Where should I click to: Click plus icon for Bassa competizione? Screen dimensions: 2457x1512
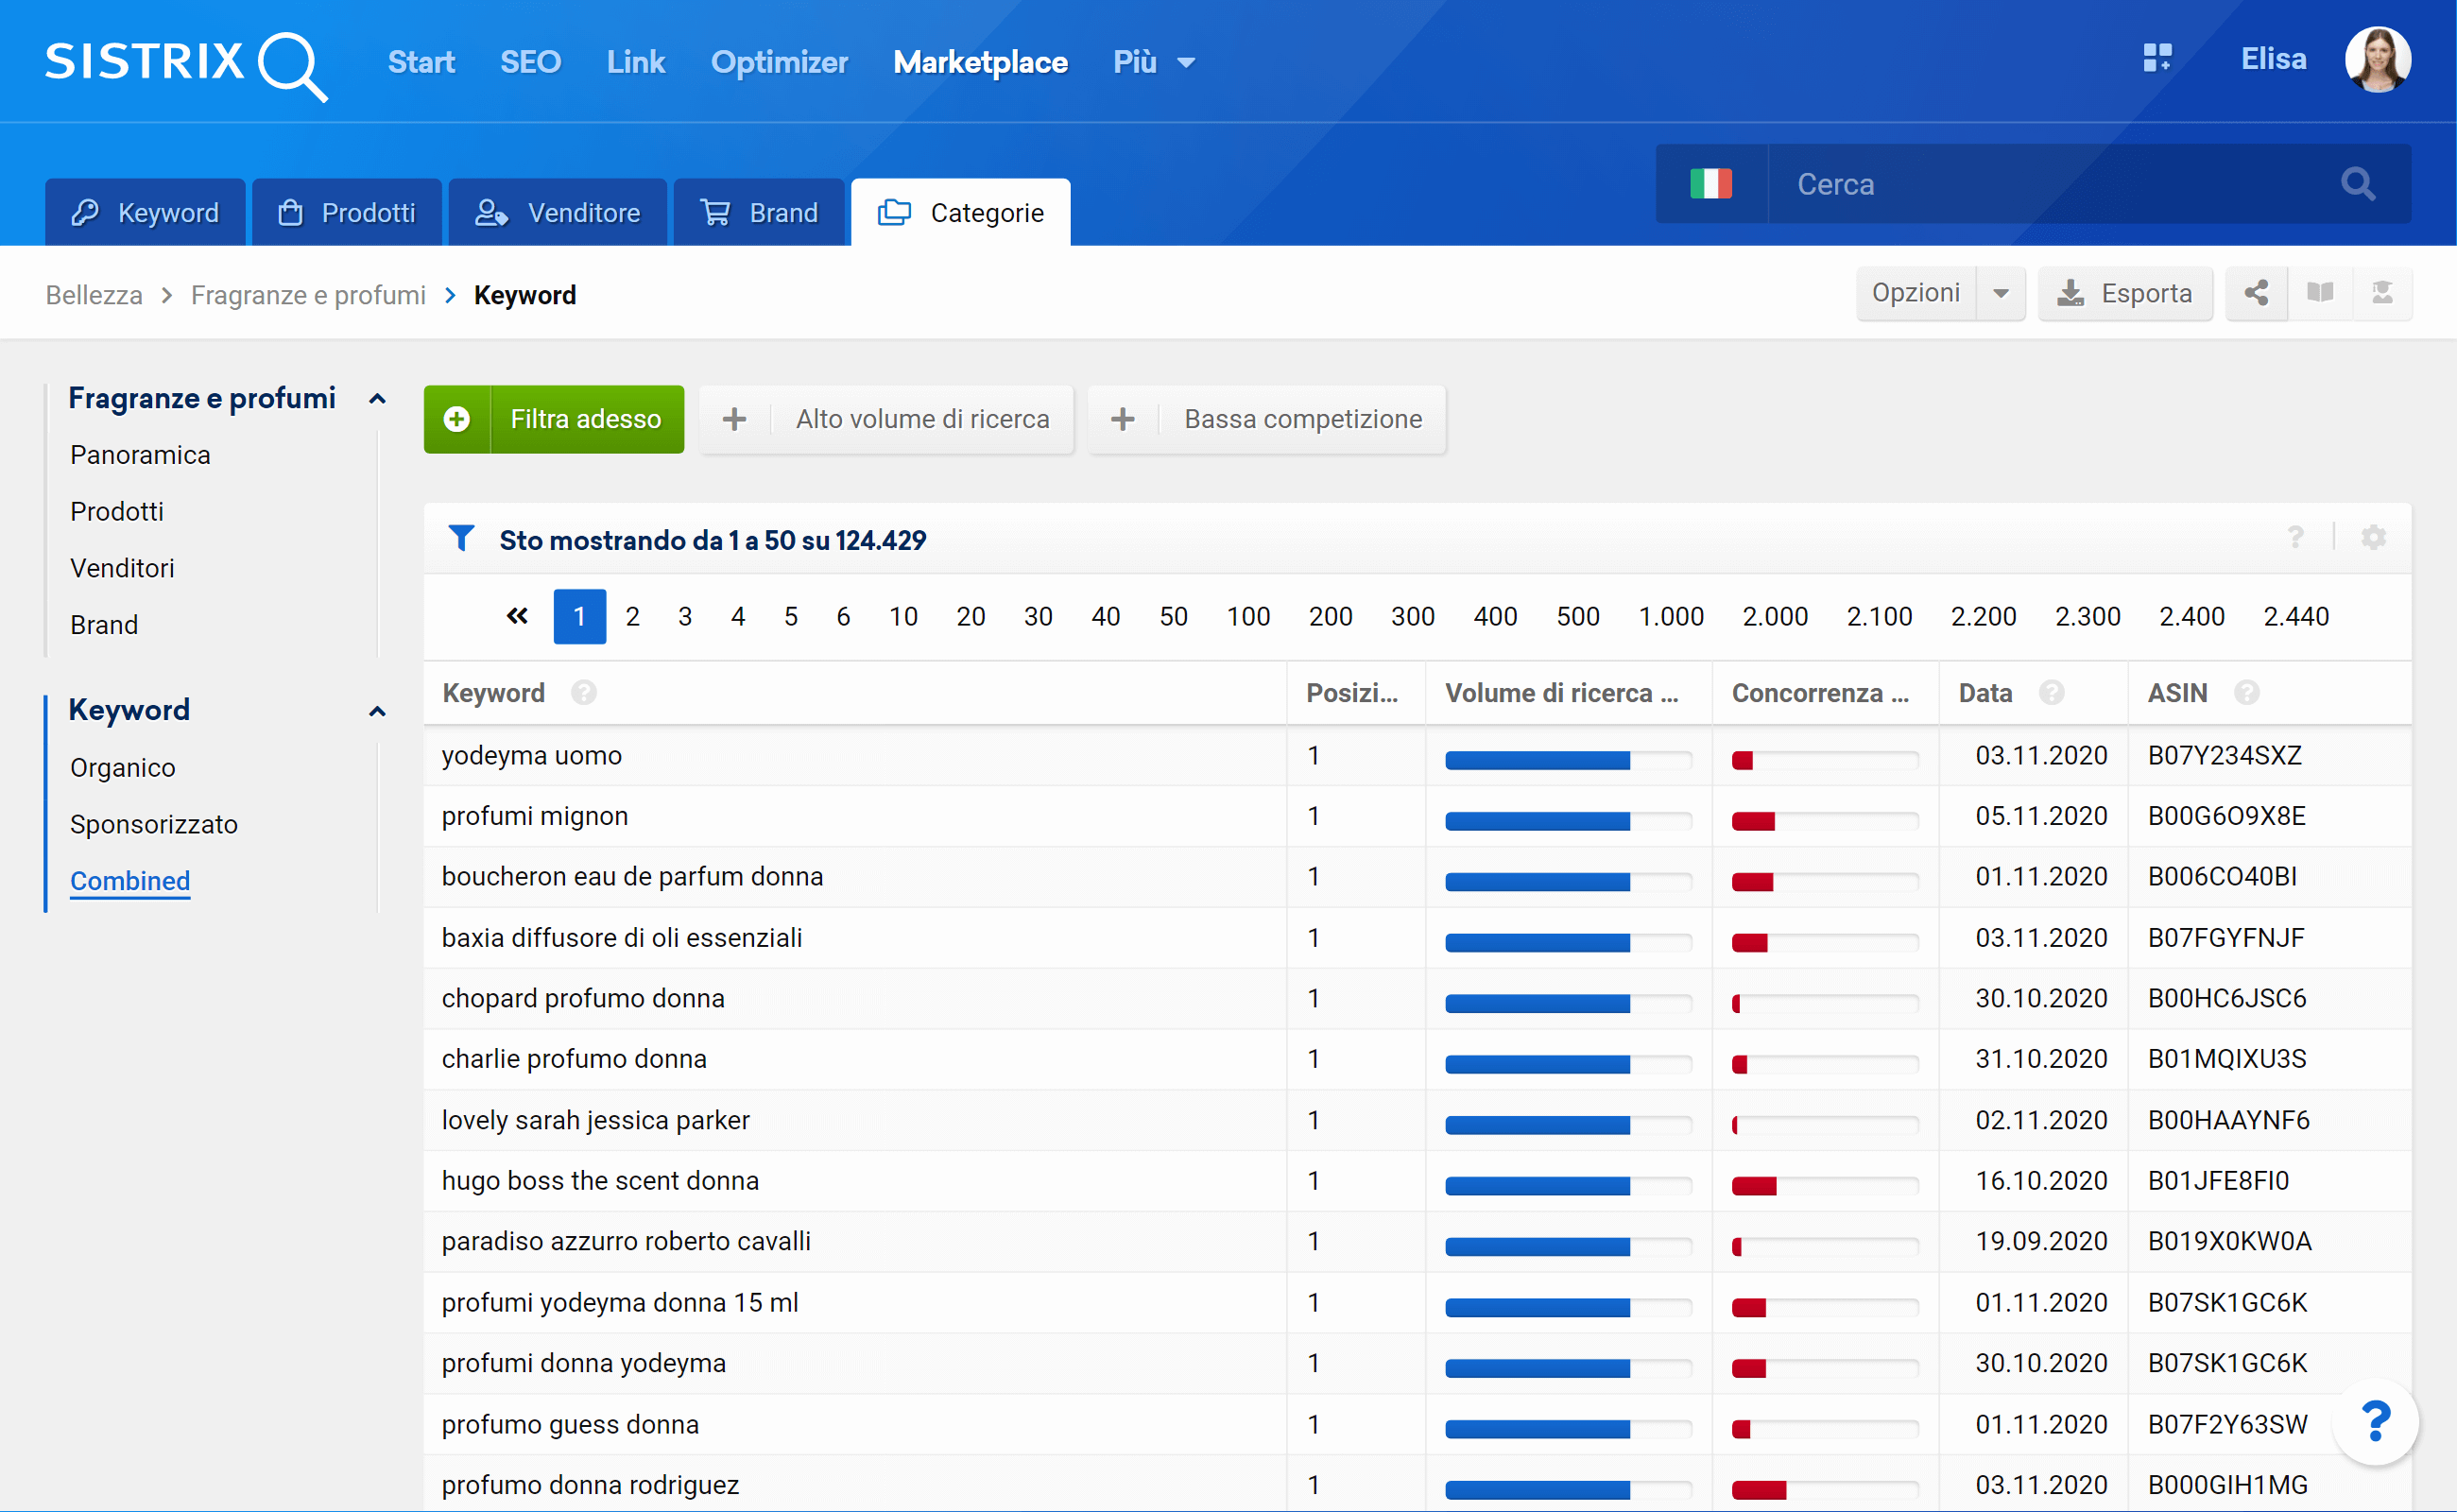1122,419
